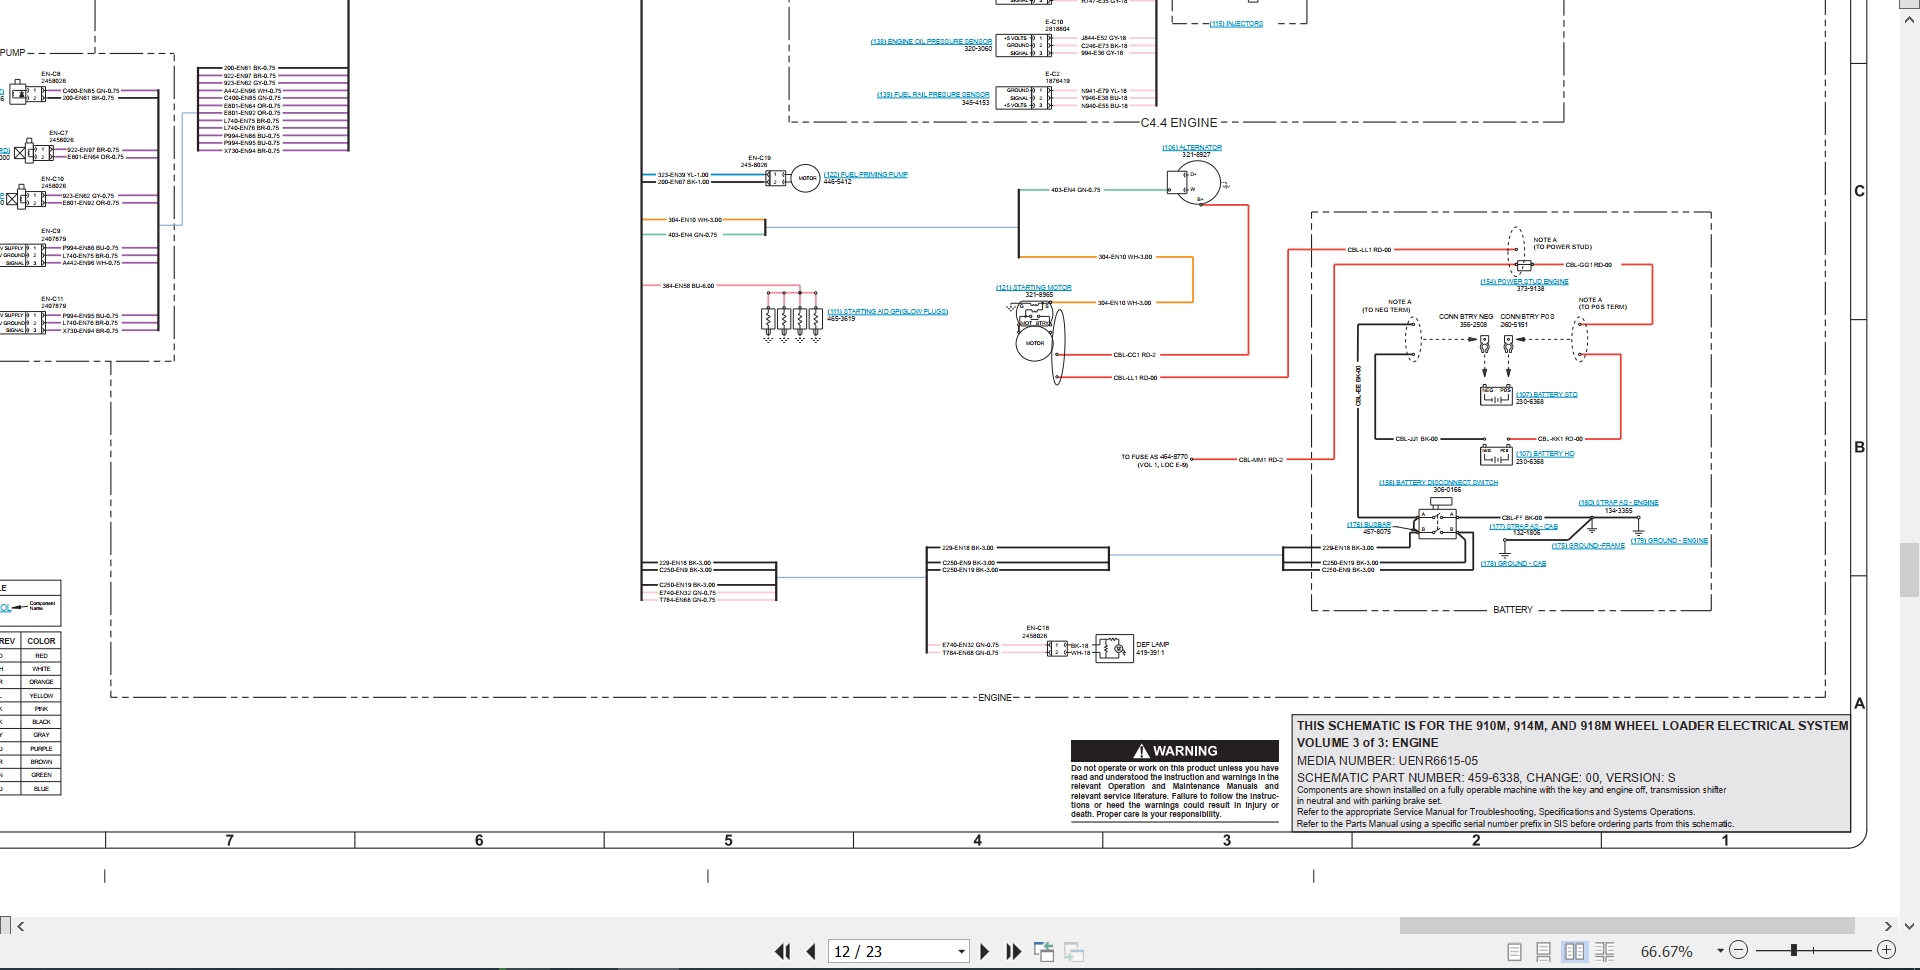This screenshot has width=1920, height=970.
Task: Open the Strap AS - Cab link
Action: point(1523,527)
